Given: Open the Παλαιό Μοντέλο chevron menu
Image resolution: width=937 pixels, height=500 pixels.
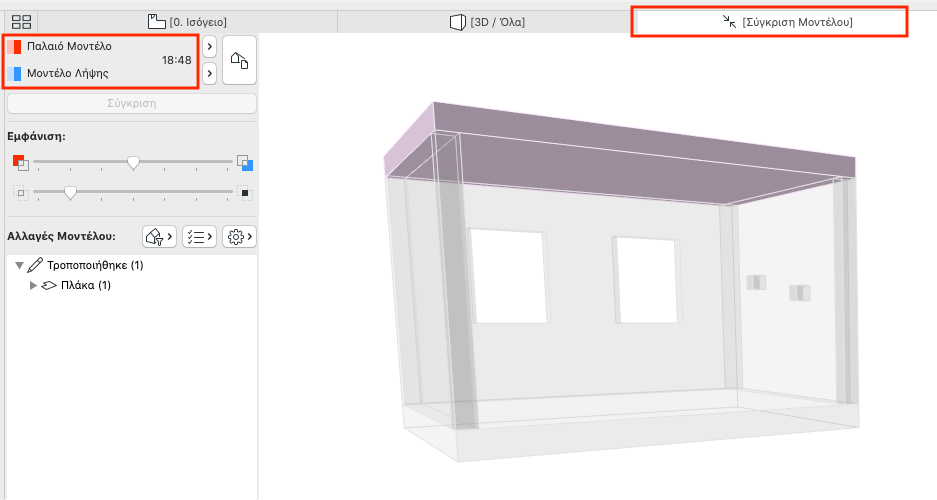Looking at the screenshot, I should 209,47.
